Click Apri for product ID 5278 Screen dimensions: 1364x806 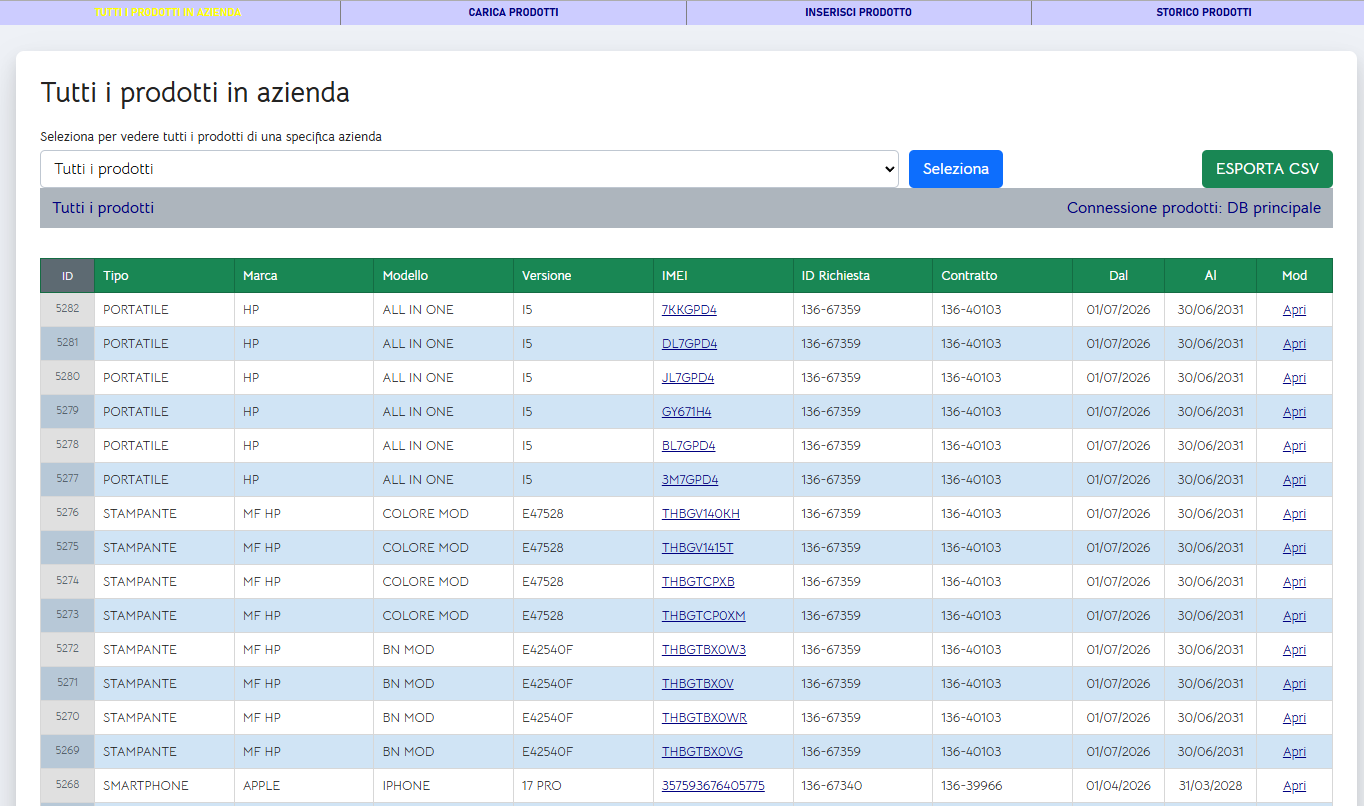pos(1294,446)
